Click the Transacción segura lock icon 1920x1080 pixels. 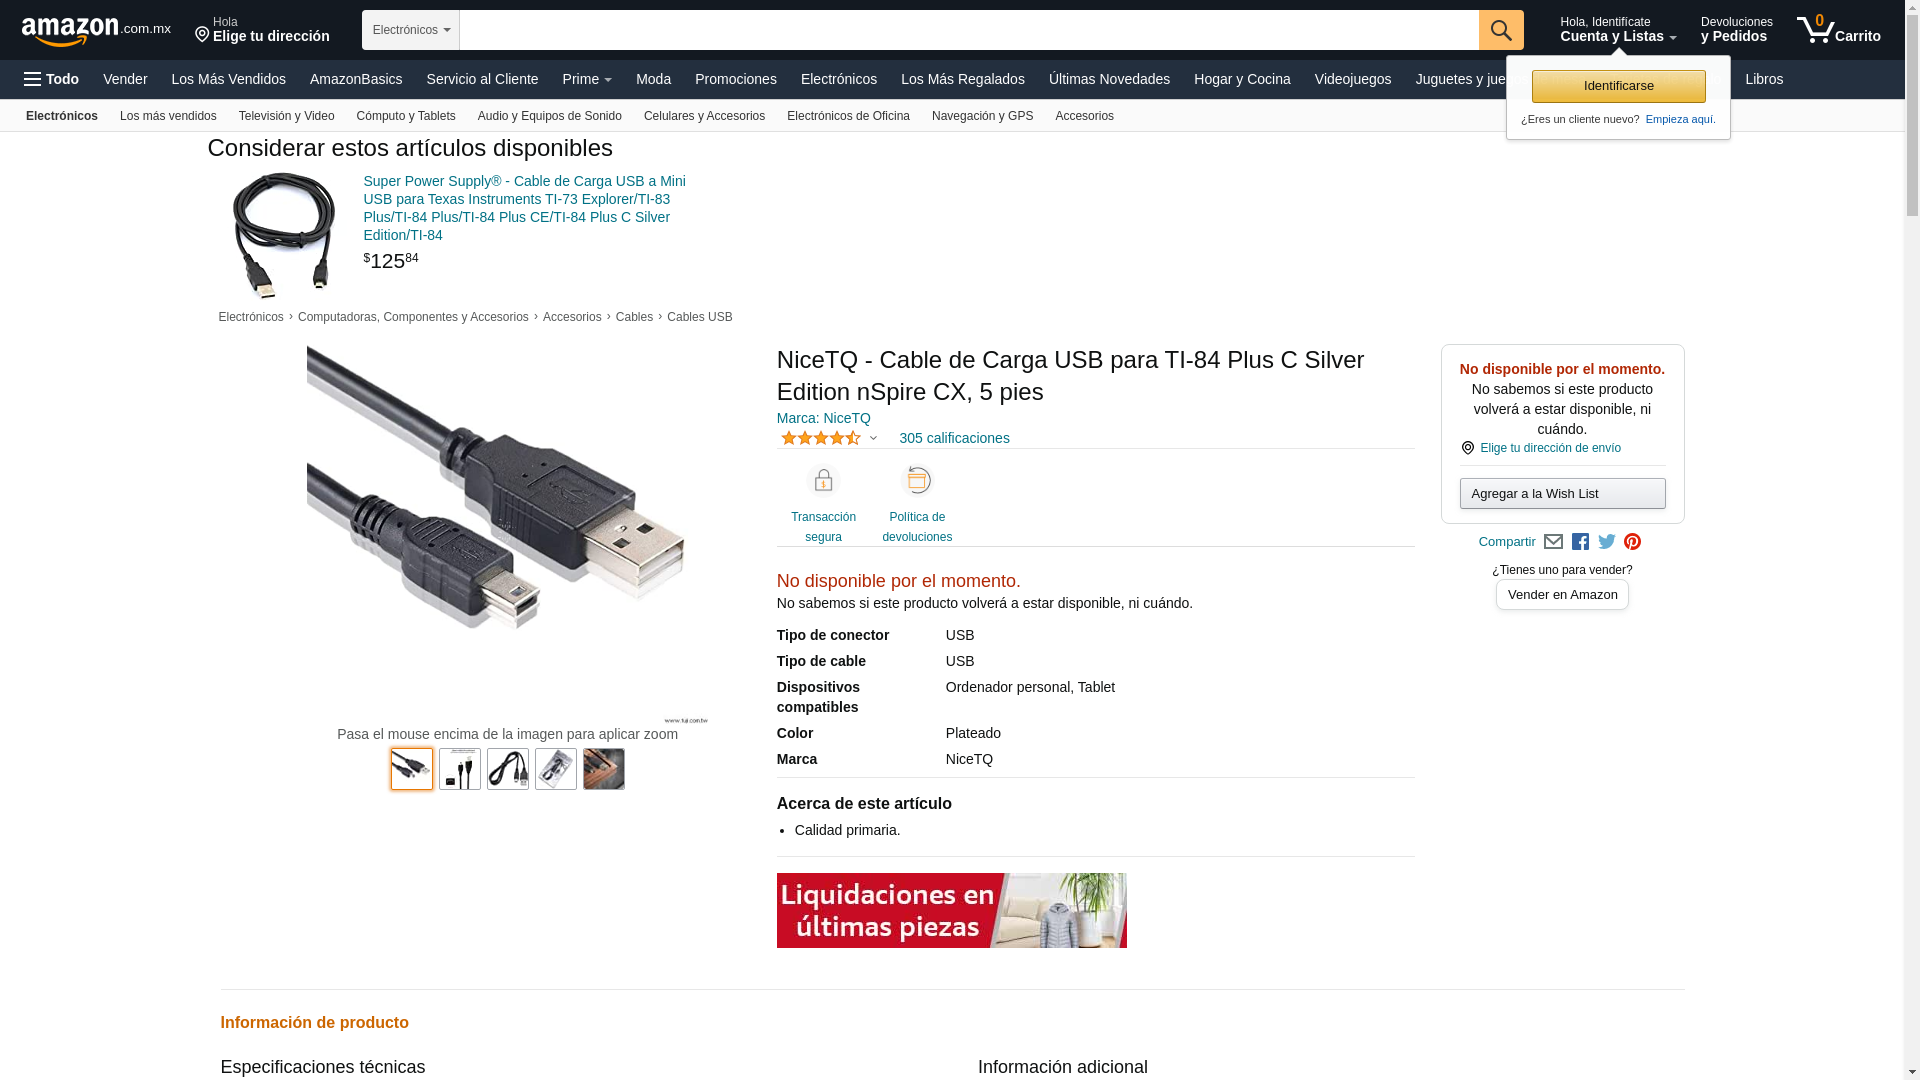[x=823, y=481]
